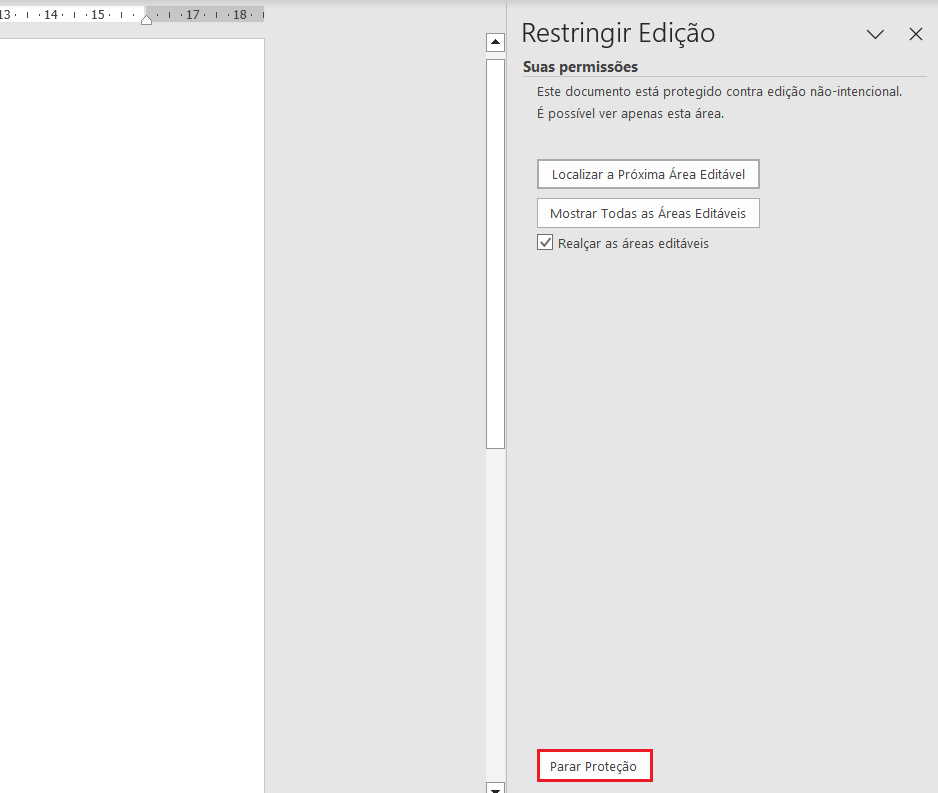Click the protected document notice text
938x793 pixels.
[719, 91]
